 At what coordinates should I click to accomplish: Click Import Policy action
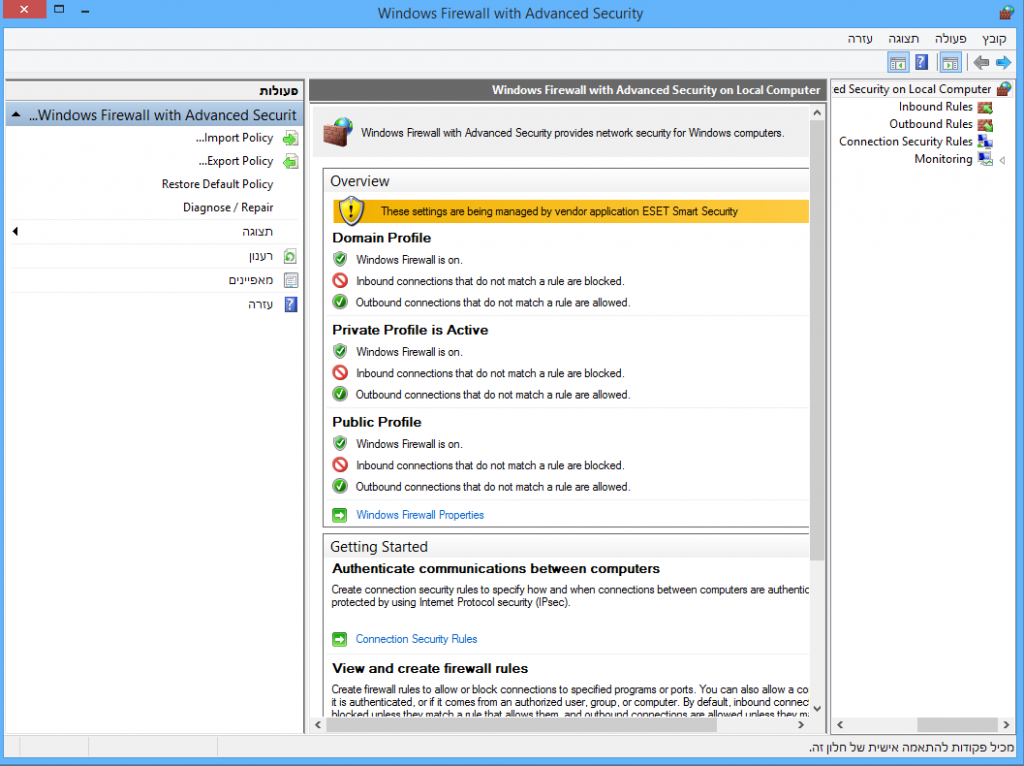(234, 138)
